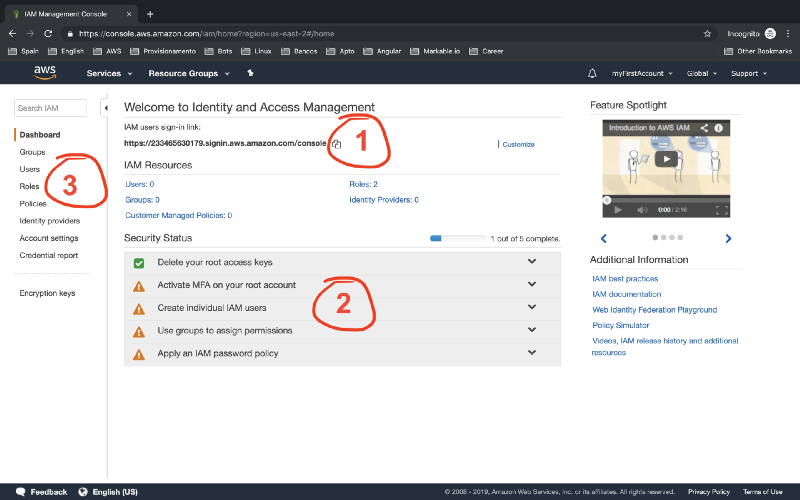The width and height of the screenshot is (800, 500).
Task: Mute the video volume icon
Action: (642, 210)
